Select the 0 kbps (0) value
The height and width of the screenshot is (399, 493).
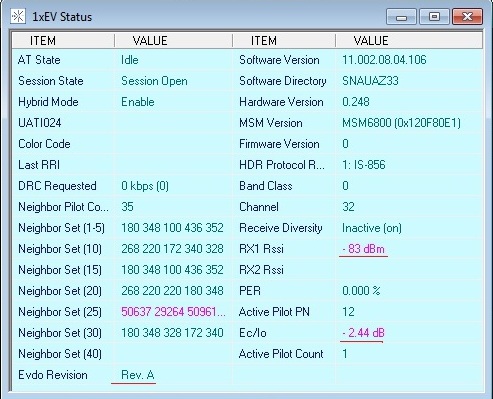click(x=145, y=186)
